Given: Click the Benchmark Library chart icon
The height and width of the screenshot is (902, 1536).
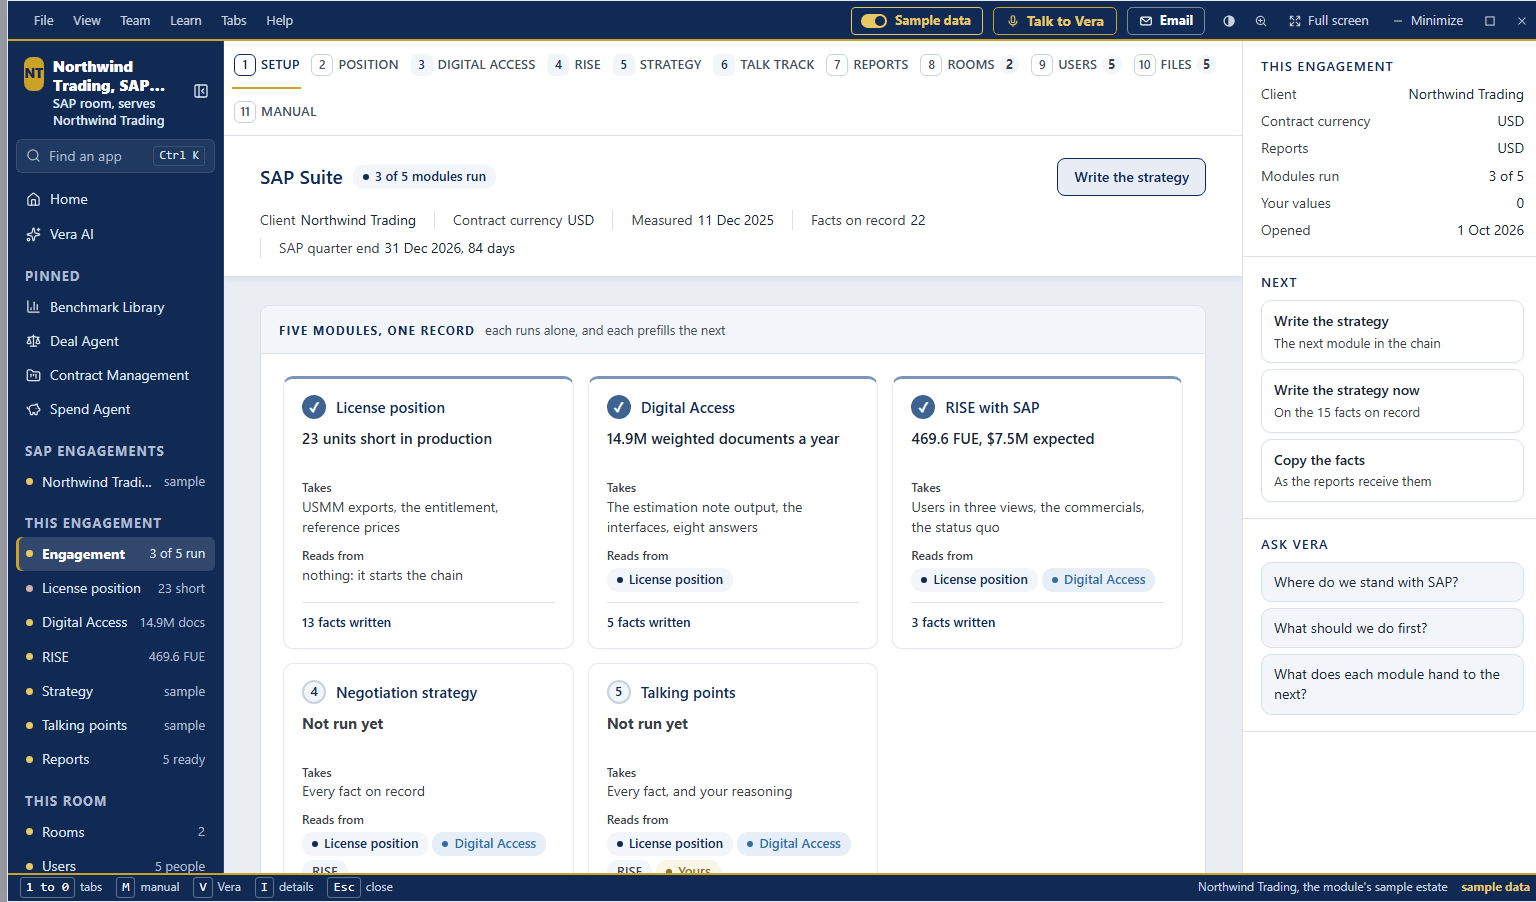Looking at the screenshot, I should click(x=34, y=307).
